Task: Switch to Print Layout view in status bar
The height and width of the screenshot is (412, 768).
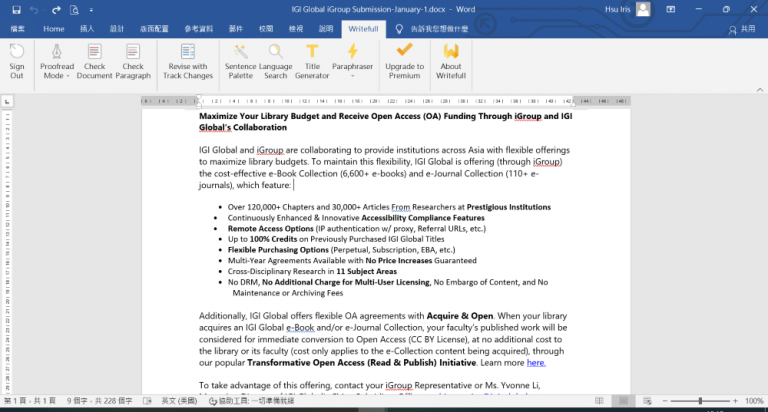Action: [623, 401]
